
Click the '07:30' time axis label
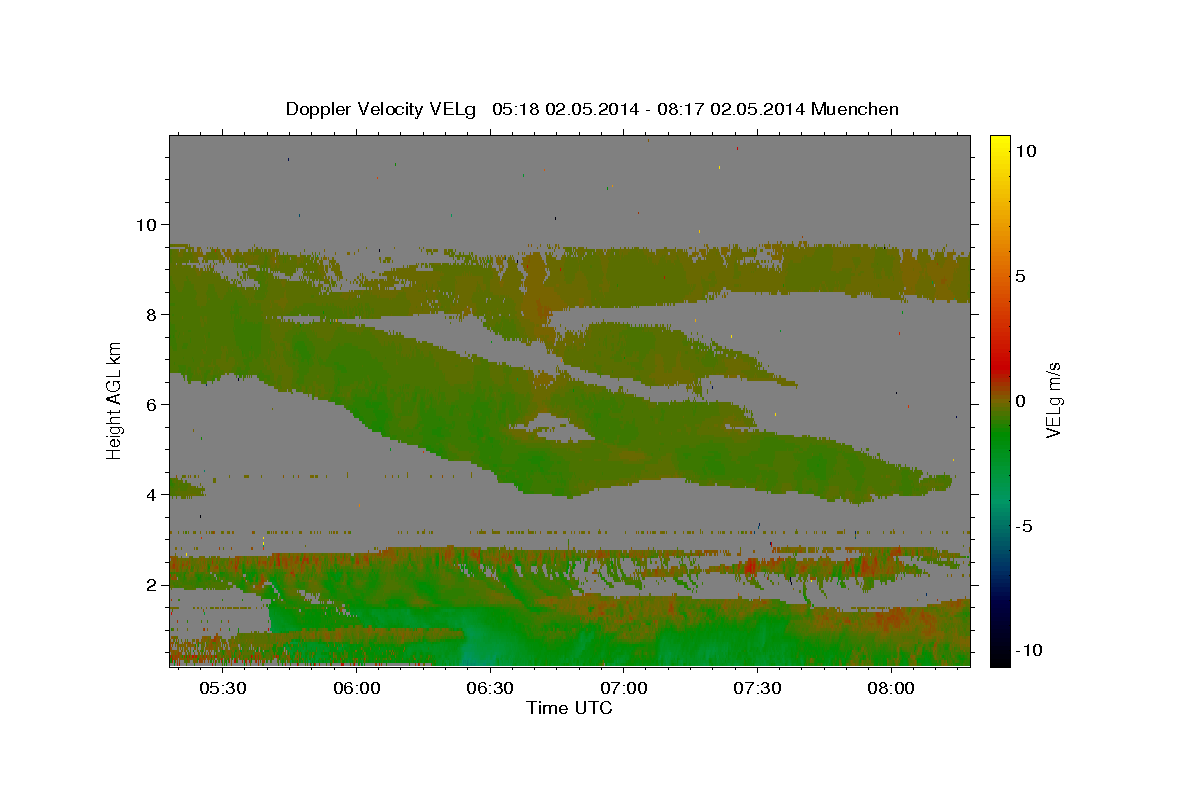click(x=757, y=689)
